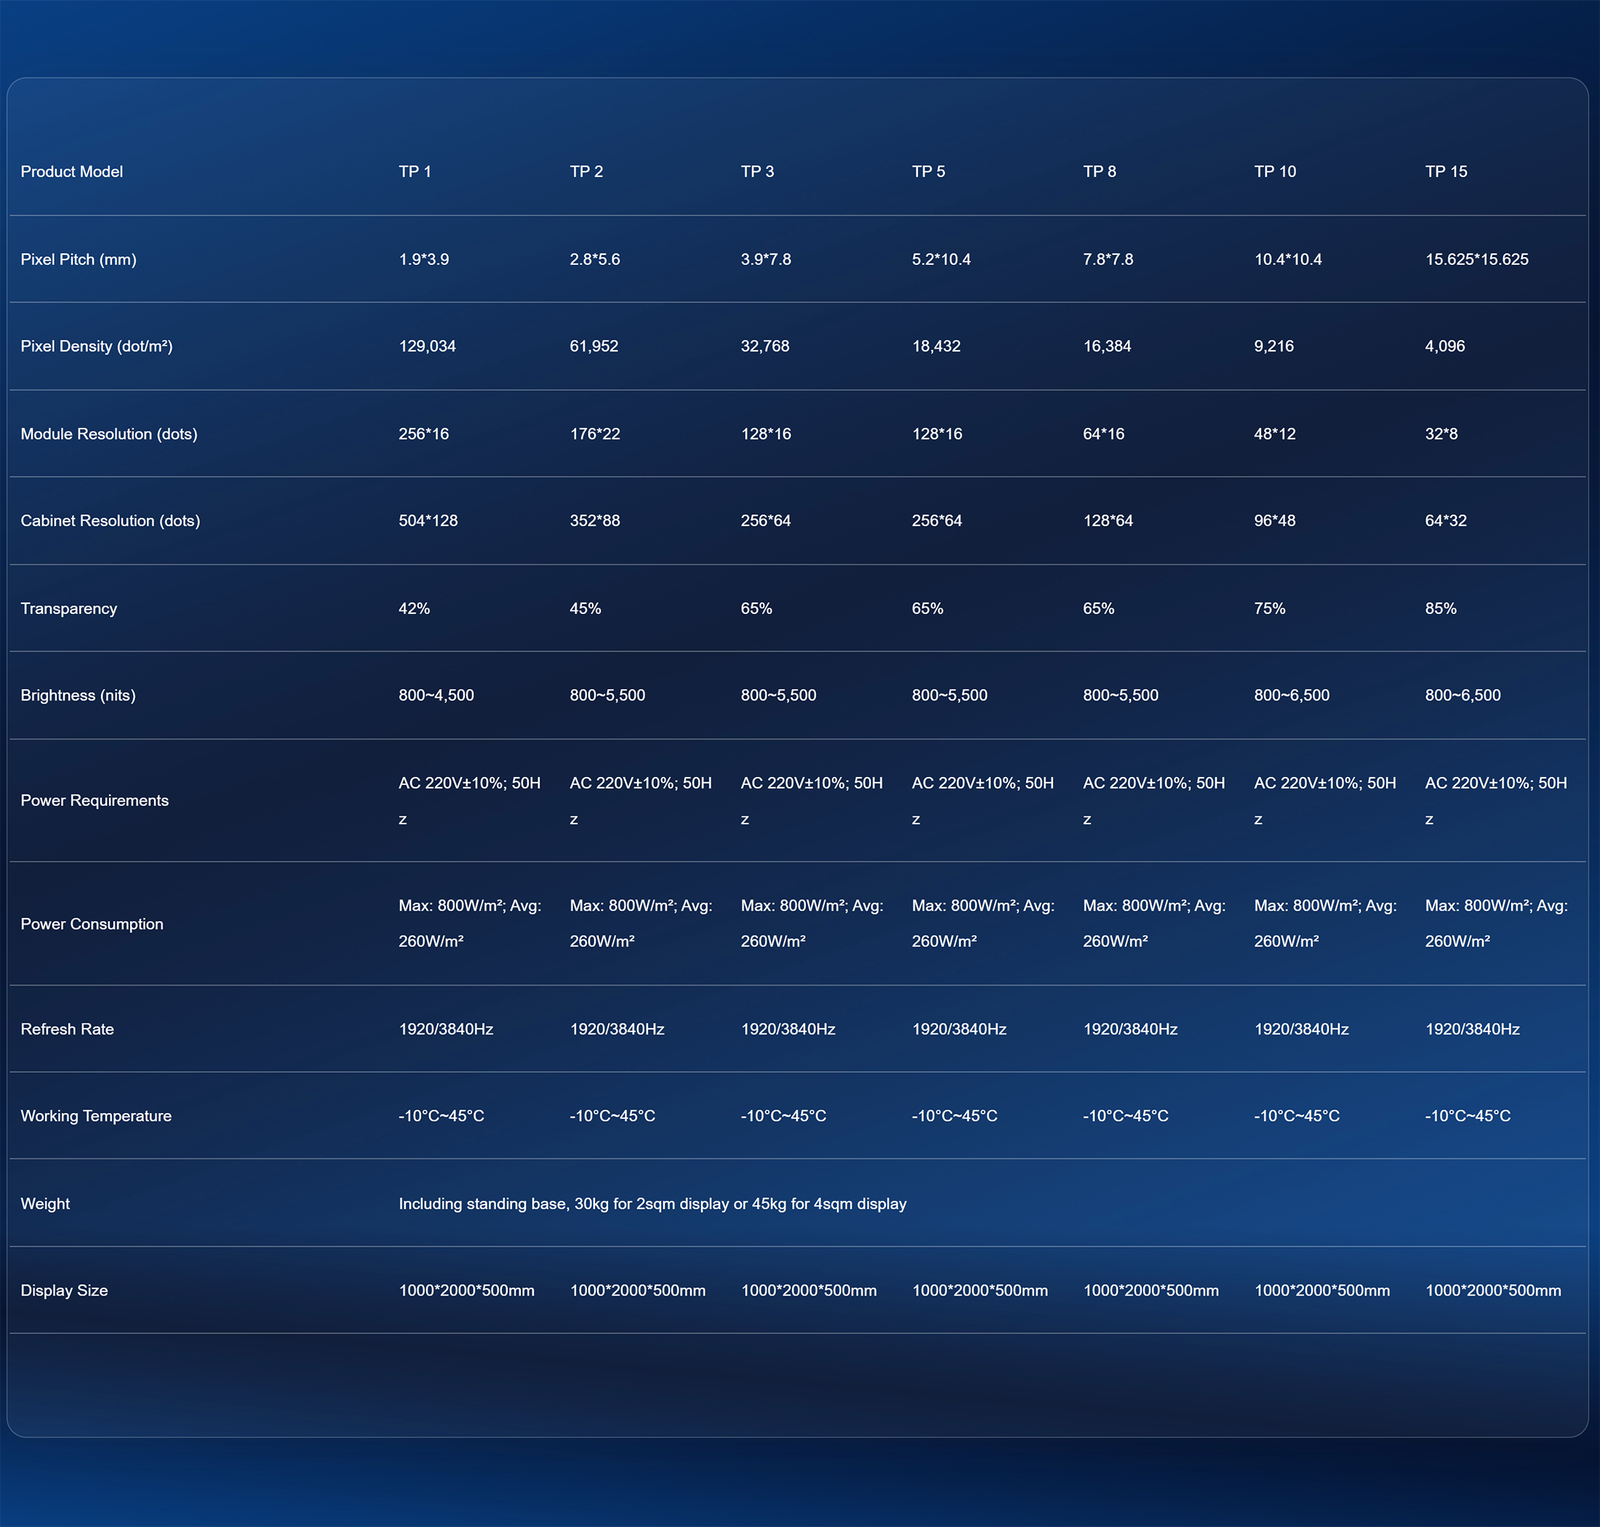Select the Working Temperature row label
Viewport: 1600px width, 1527px height.
96,1116
